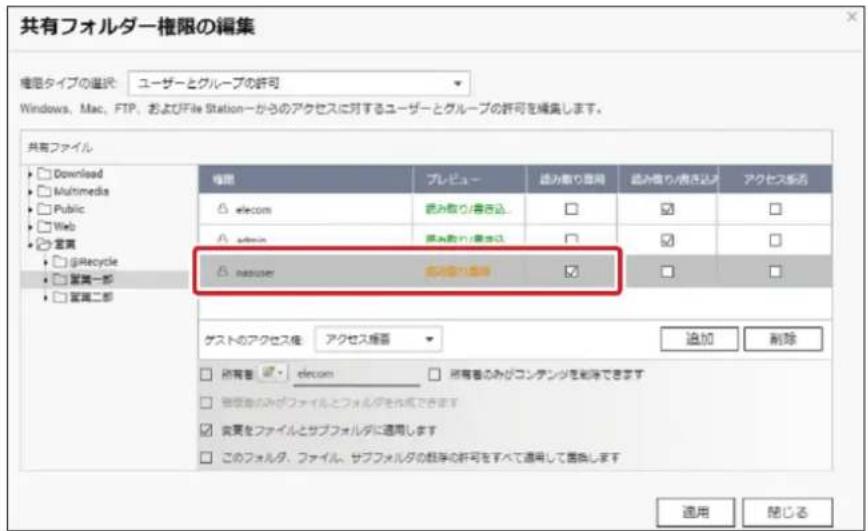
Task: Expand the Multimedia folder arrow
Action: tap(30, 192)
